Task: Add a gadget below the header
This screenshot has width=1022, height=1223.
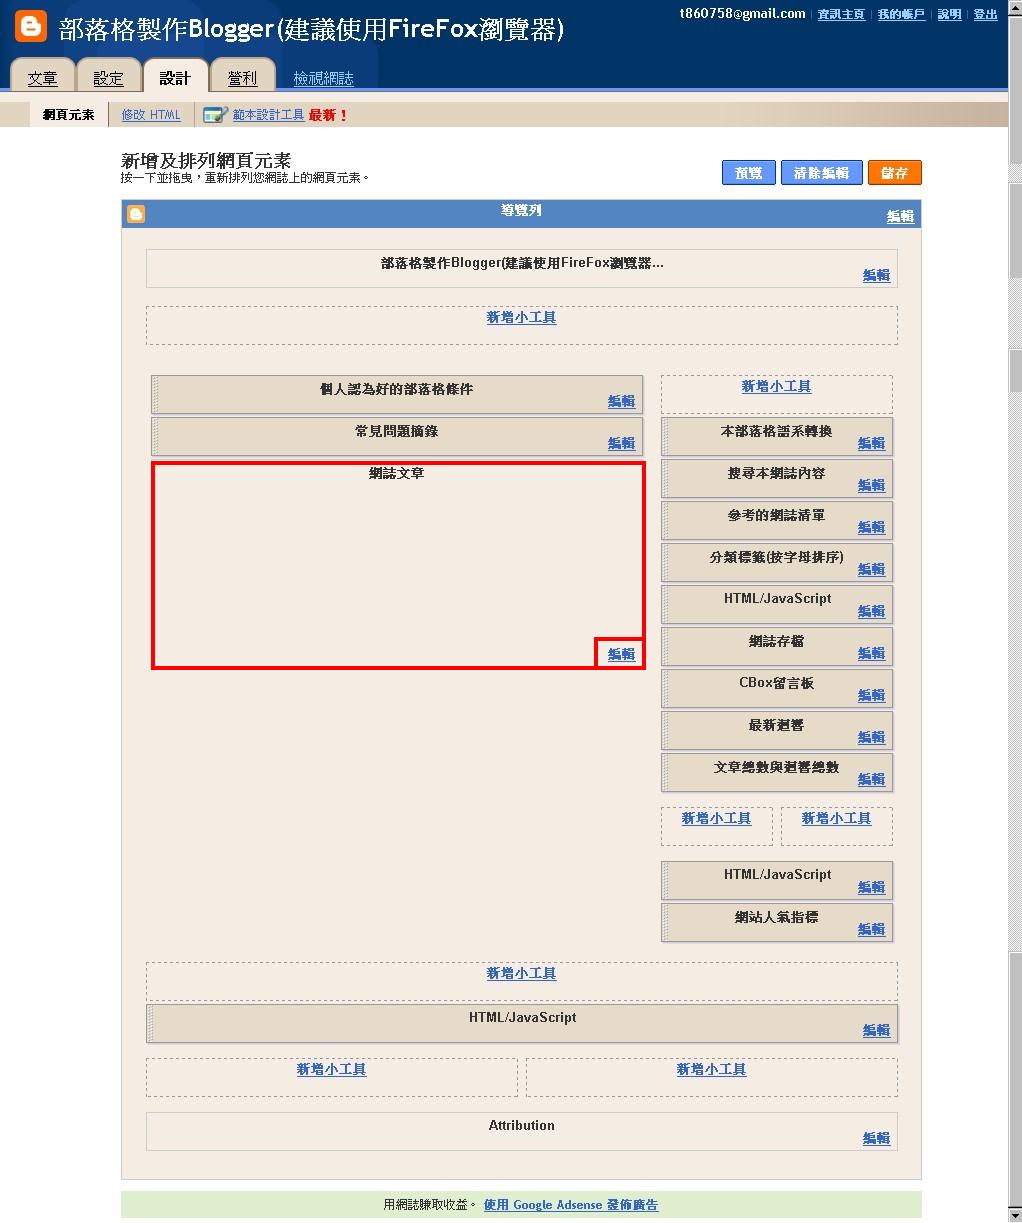Action: pyautogui.click(x=521, y=317)
